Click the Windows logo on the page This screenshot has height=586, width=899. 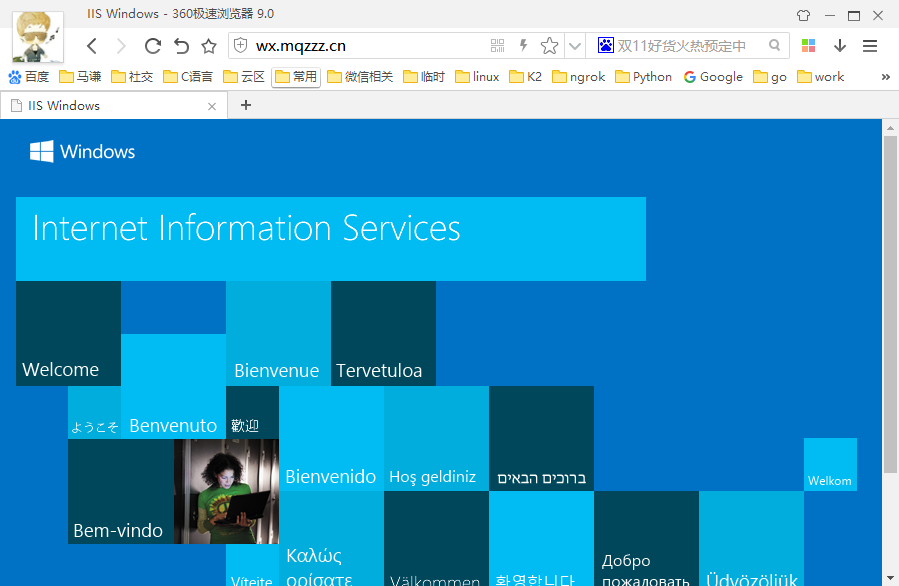(x=83, y=151)
